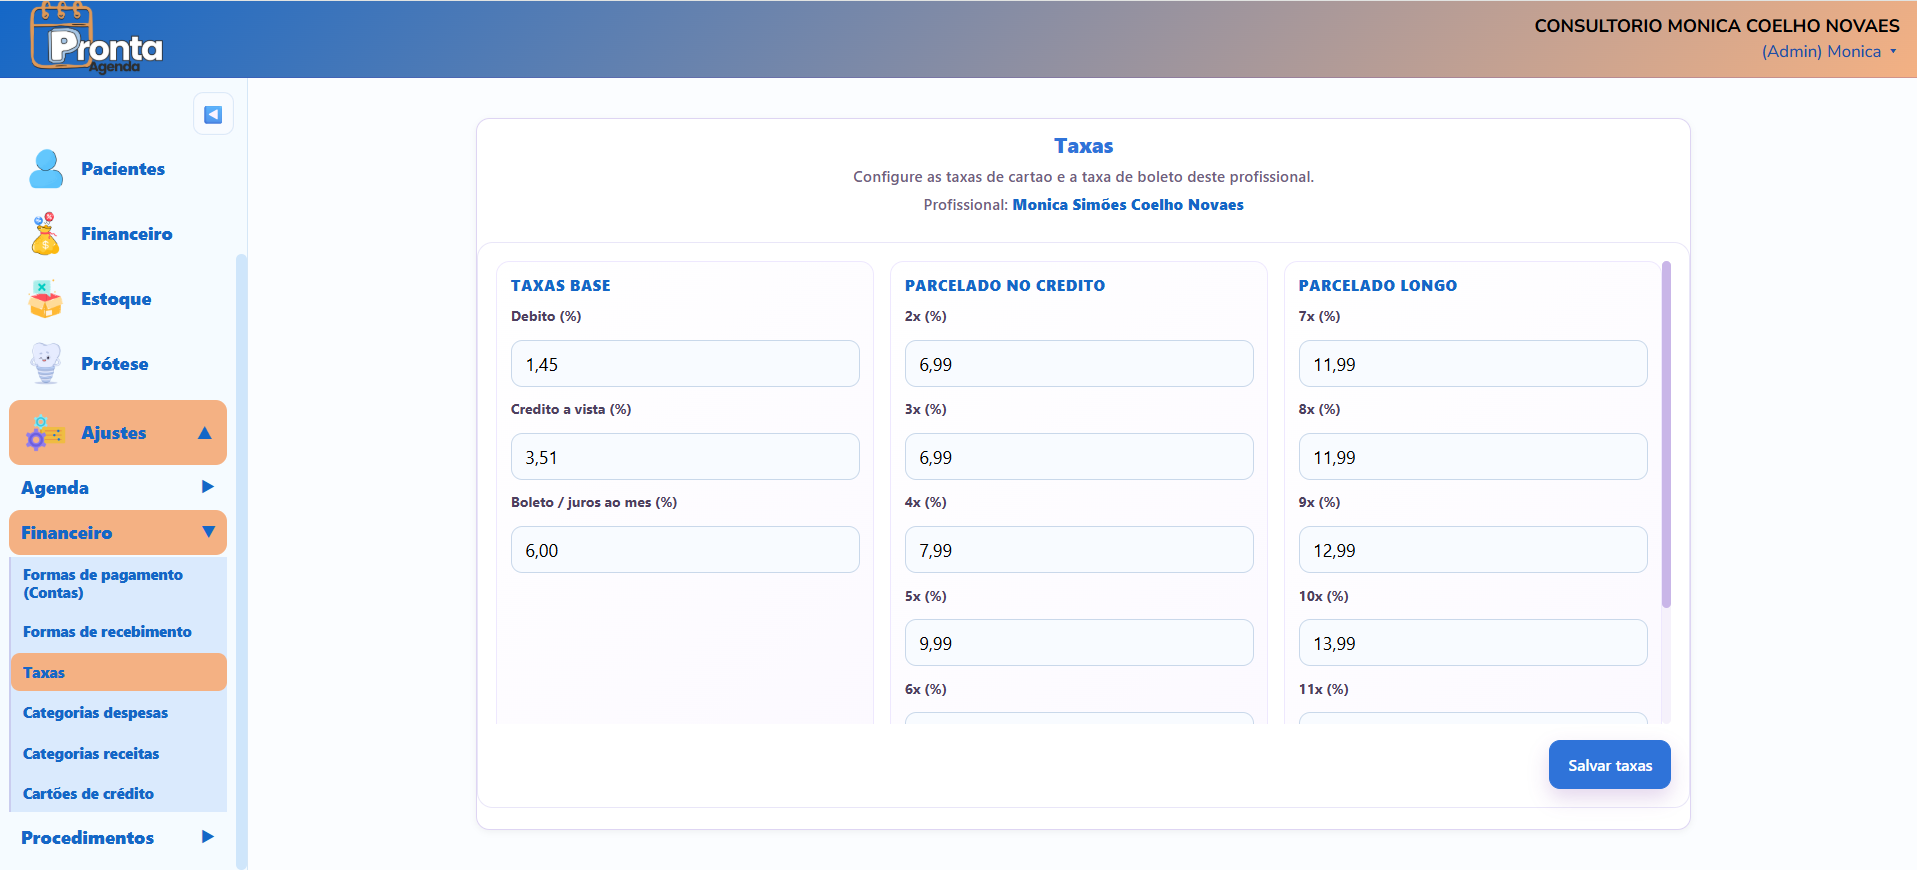
Task: Click the Financeiro money bag icon
Action: click(x=46, y=234)
